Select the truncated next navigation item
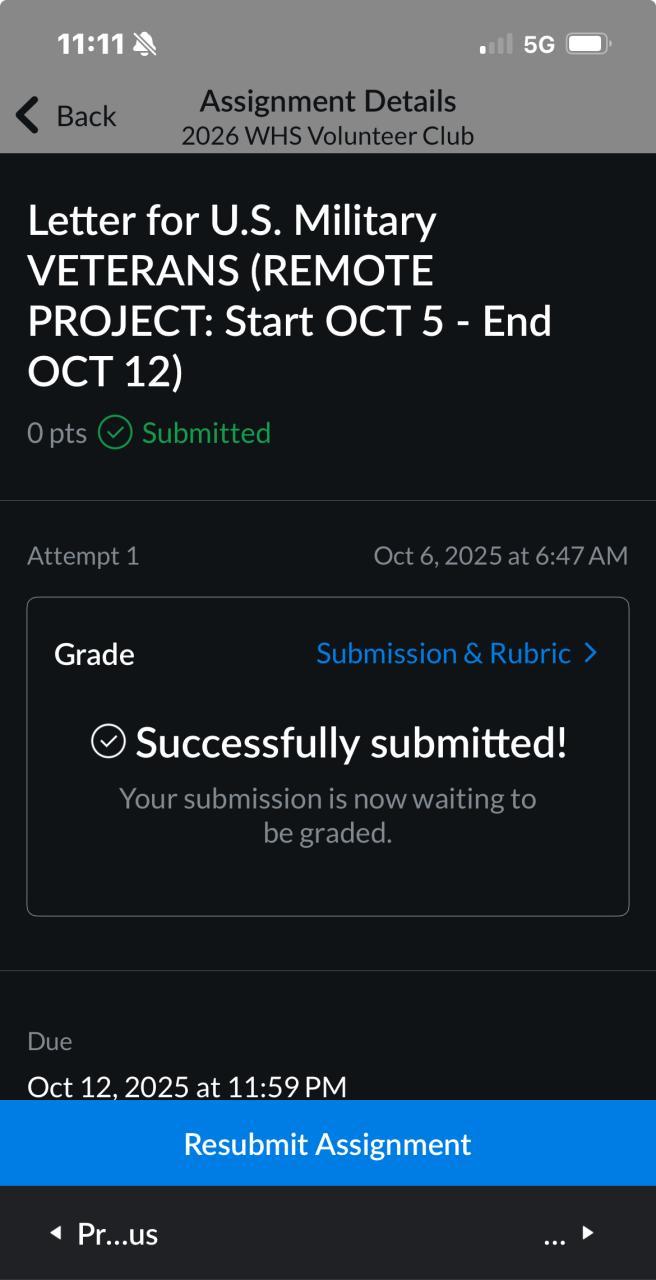 (x=555, y=1235)
